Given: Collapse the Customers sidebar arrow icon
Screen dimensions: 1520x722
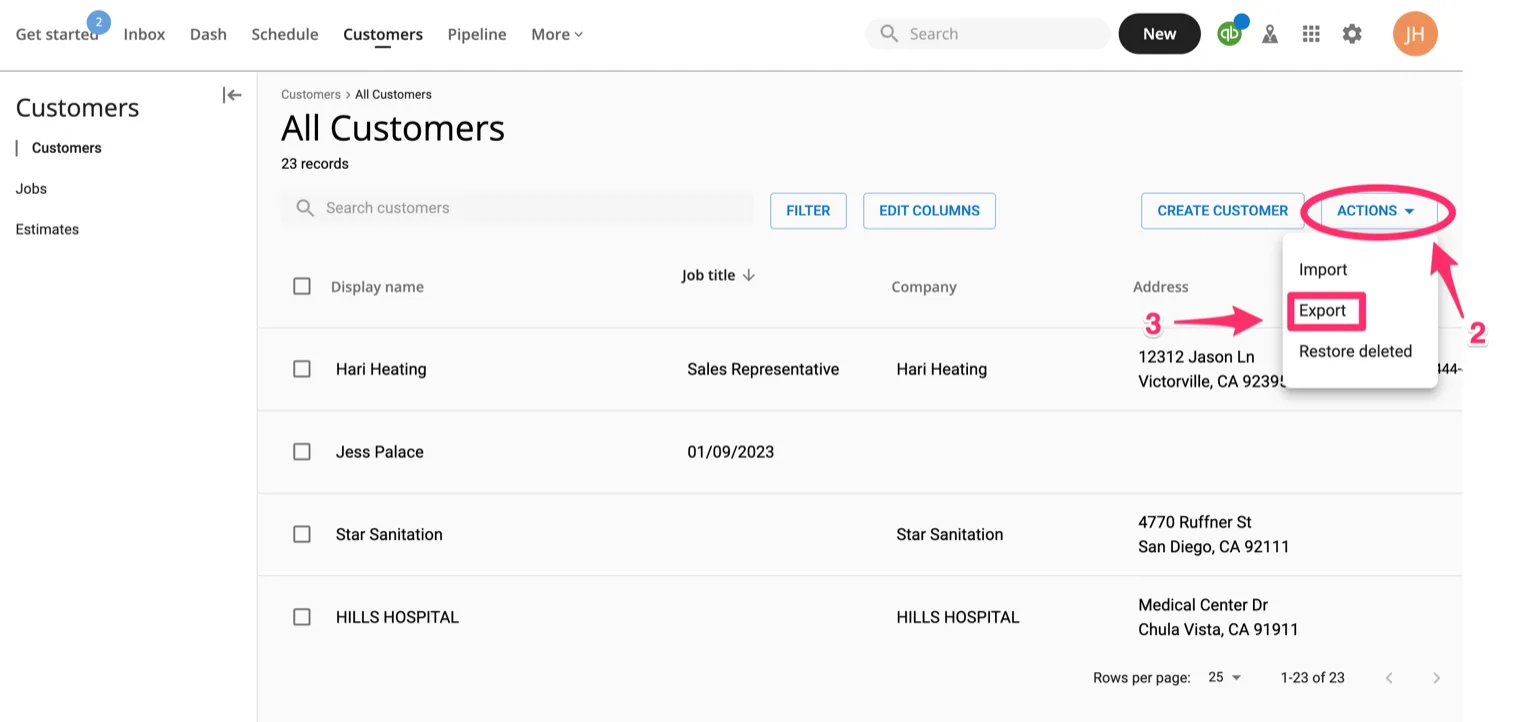Looking at the screenshot, I should [x=232, y=95].
